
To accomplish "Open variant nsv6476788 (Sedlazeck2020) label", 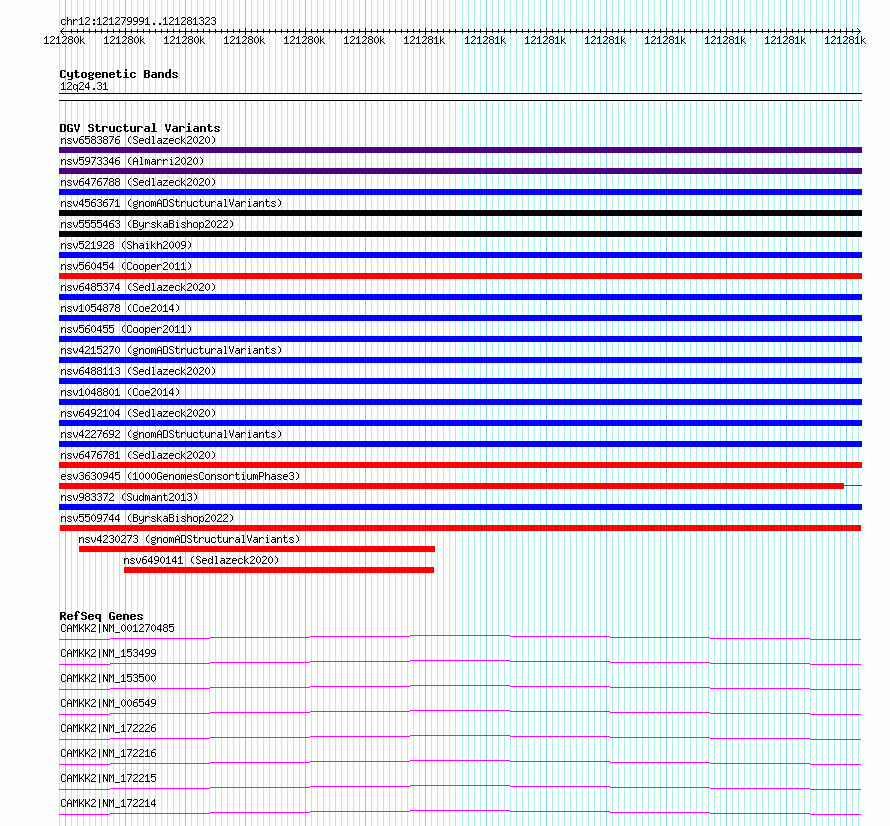I will pos(138,182).
